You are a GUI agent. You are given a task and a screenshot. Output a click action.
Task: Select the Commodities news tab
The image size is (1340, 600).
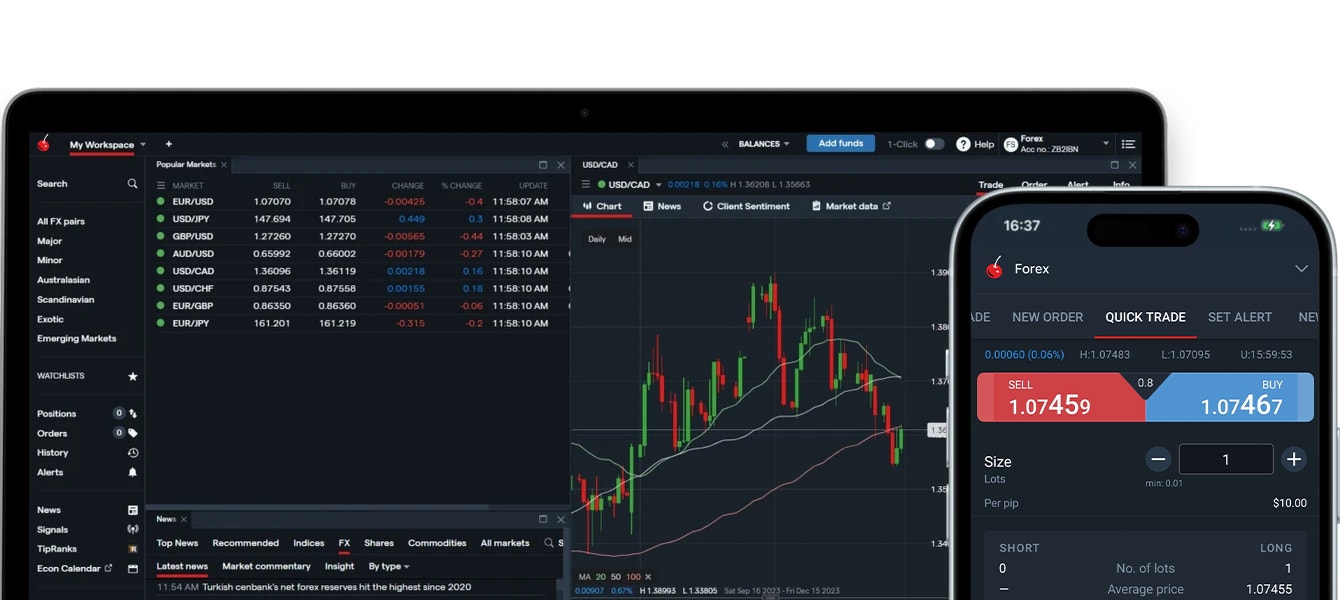click(437, 543)
